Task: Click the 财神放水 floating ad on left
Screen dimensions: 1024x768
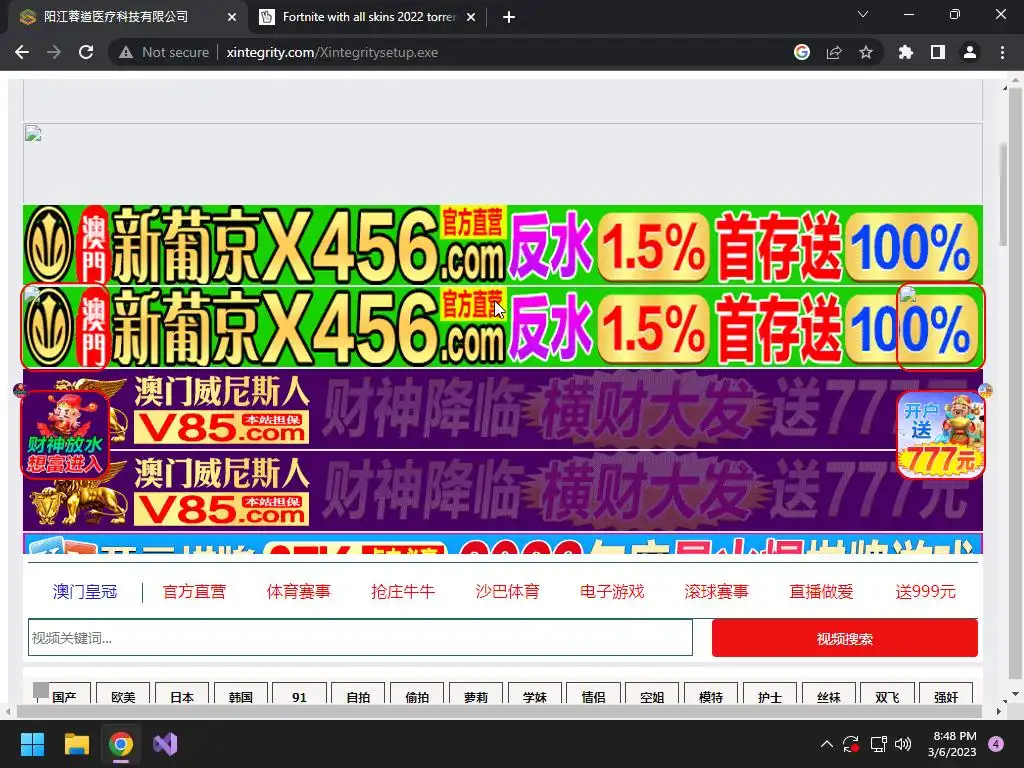Action: pyautogui.click(x=64, y=434)
